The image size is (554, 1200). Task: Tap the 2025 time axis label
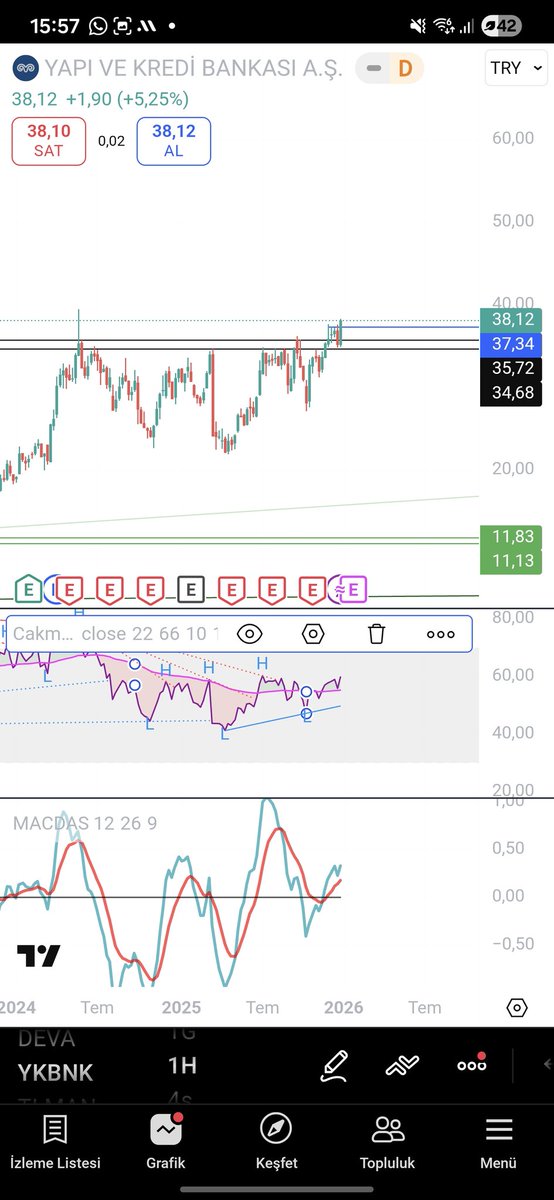point(181,1007)
